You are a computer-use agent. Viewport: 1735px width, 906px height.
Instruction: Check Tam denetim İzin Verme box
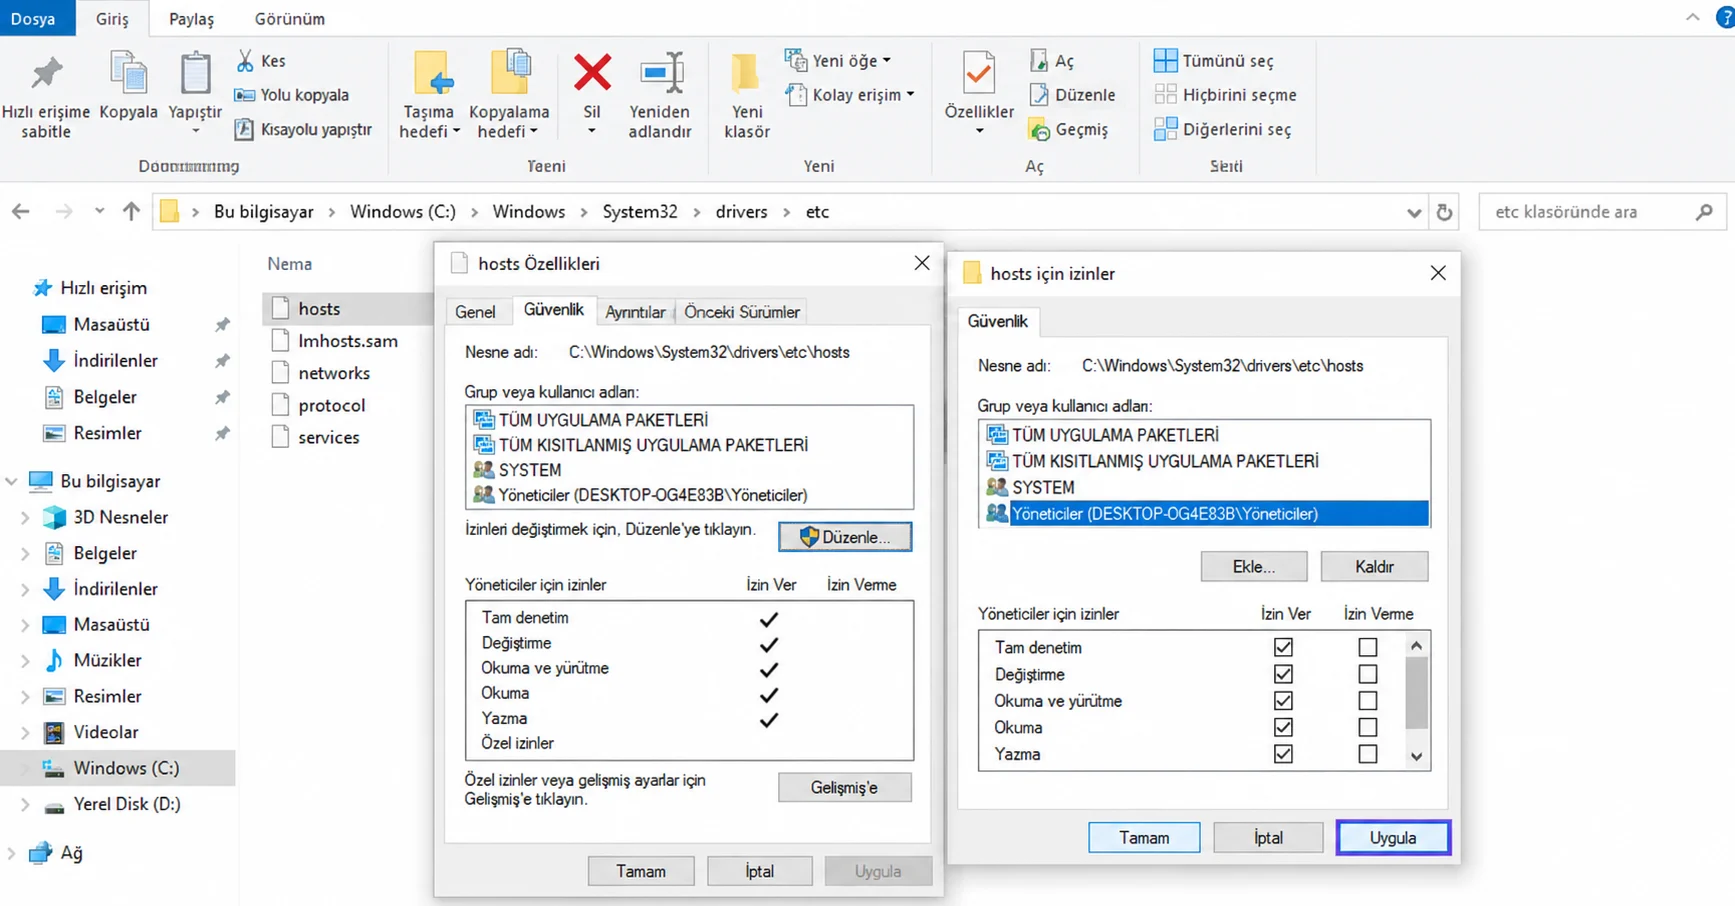(1367, 647)
